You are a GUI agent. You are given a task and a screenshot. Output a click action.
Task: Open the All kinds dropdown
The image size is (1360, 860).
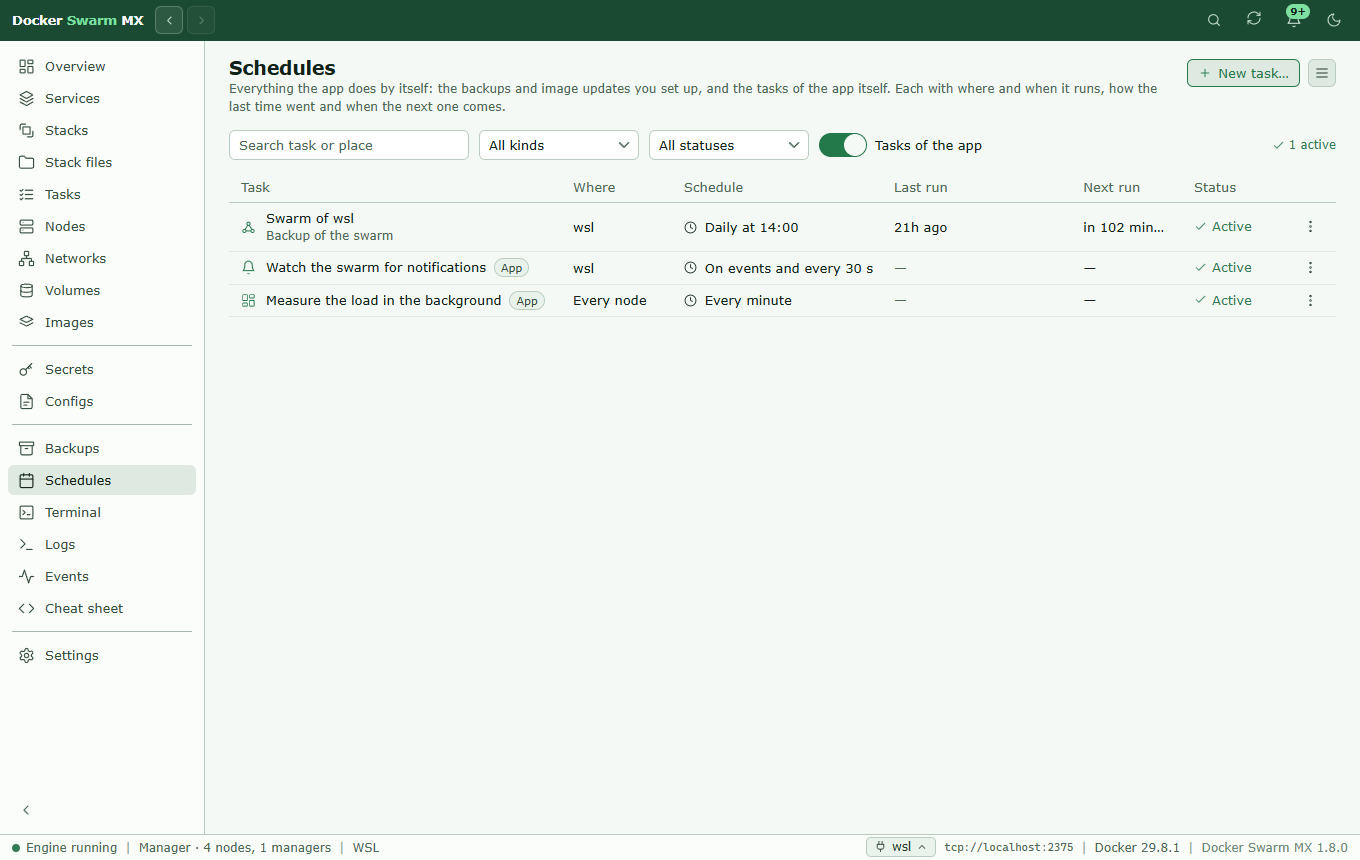559,145
